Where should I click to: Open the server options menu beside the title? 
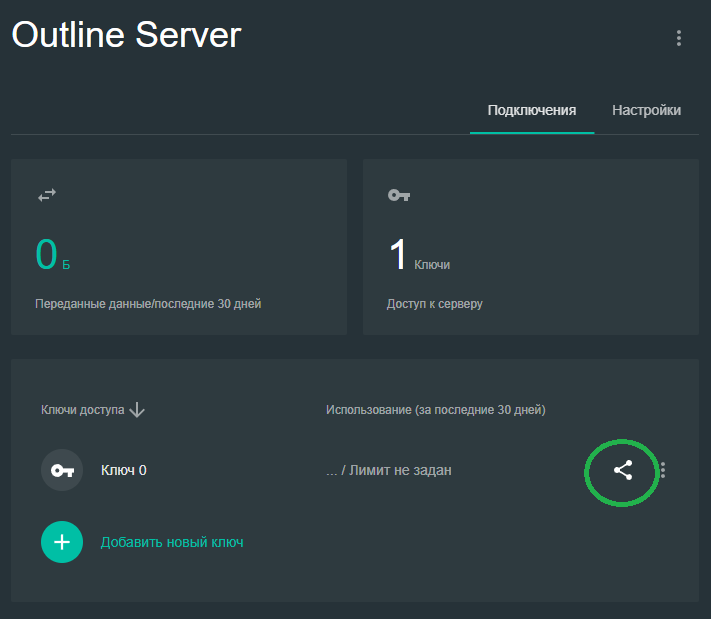click(x=679, y=38)
